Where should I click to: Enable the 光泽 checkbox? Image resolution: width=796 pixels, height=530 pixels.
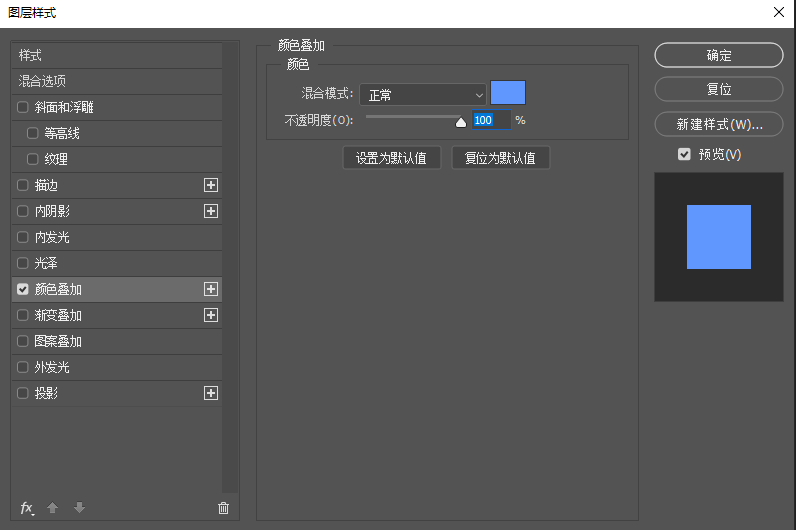[x=22, y=263]
